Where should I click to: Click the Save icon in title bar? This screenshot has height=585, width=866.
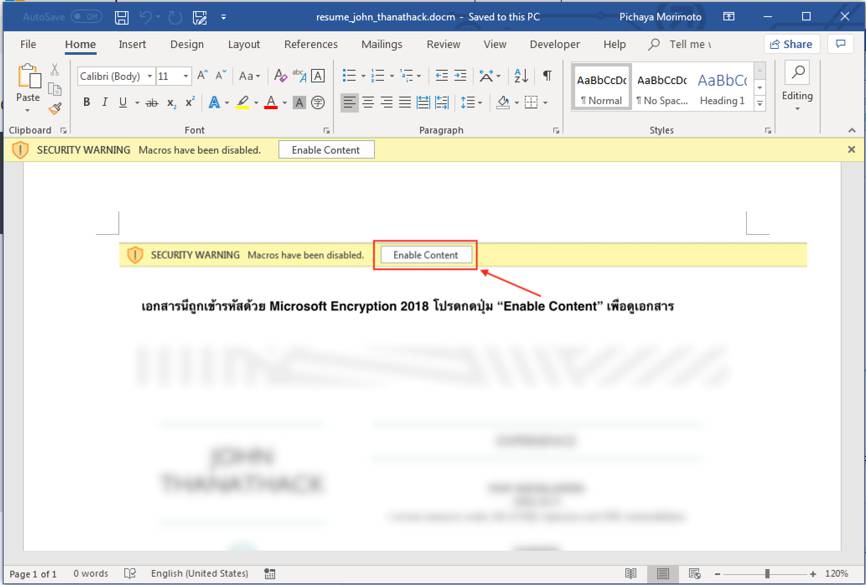click(x=122, y=17)
